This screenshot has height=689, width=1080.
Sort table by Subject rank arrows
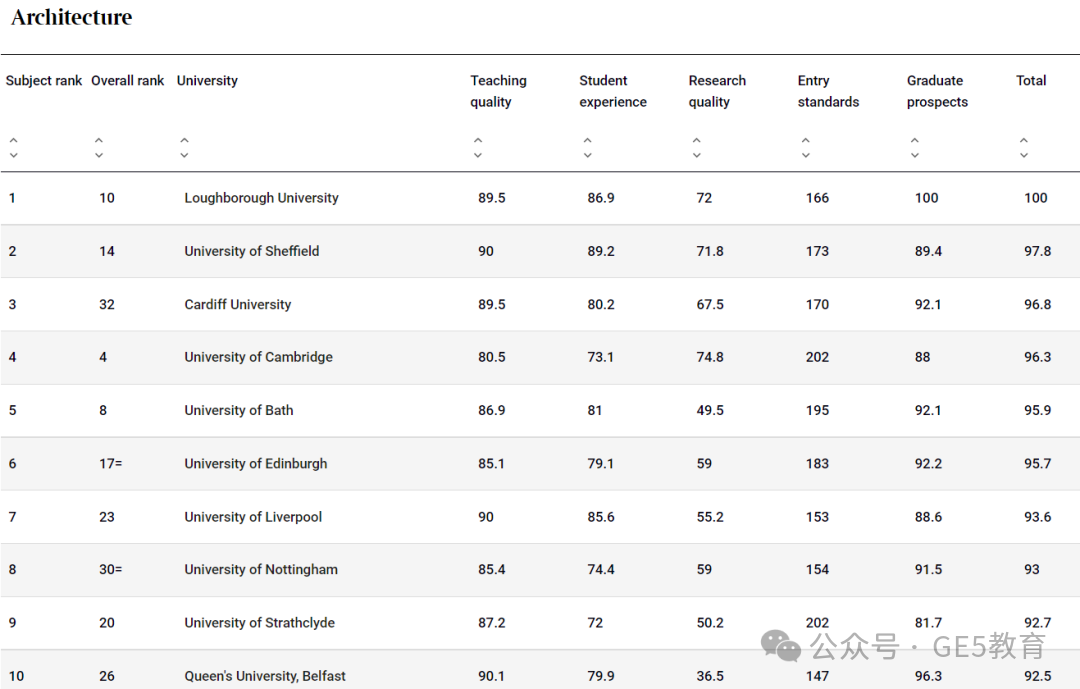click(x=13, y=147)
